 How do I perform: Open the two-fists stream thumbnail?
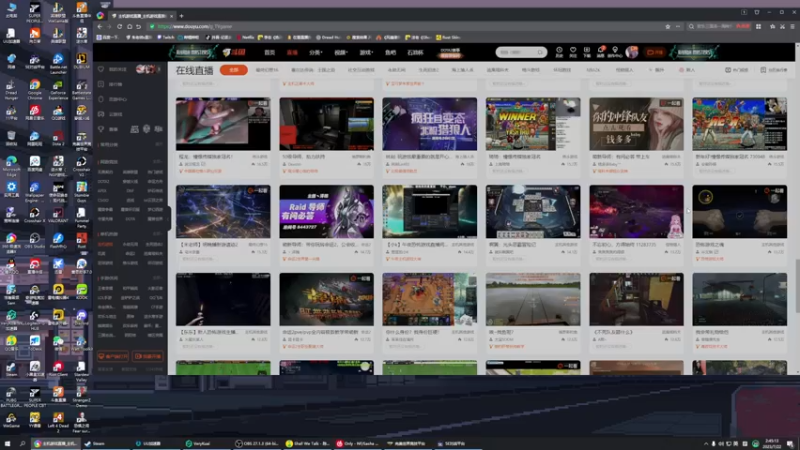coord(739,211)
